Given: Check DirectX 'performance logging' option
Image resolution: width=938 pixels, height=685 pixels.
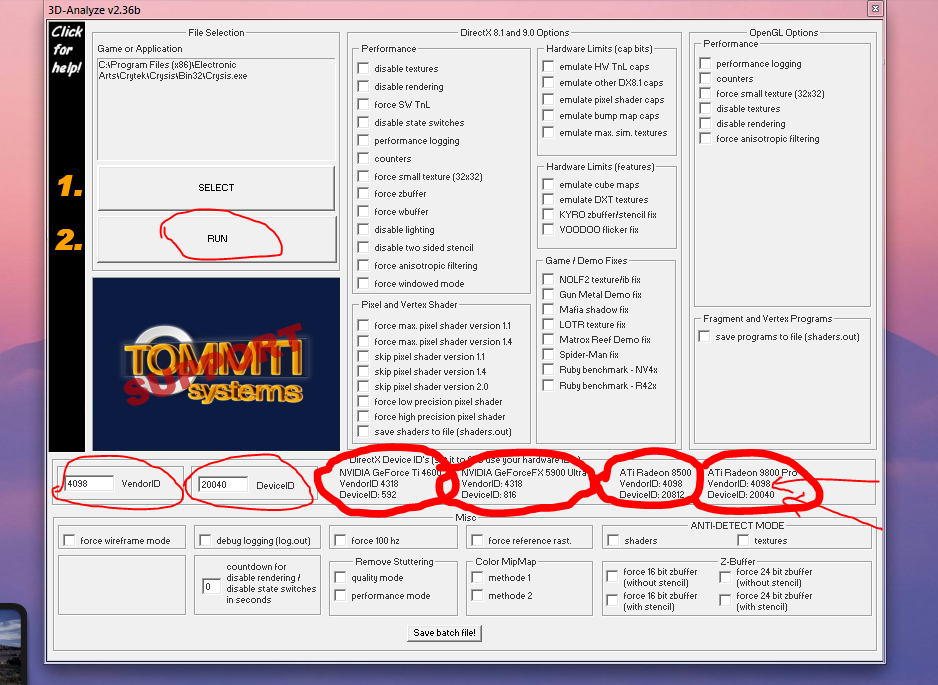Looking at the screenshot, I should [363, 140].
